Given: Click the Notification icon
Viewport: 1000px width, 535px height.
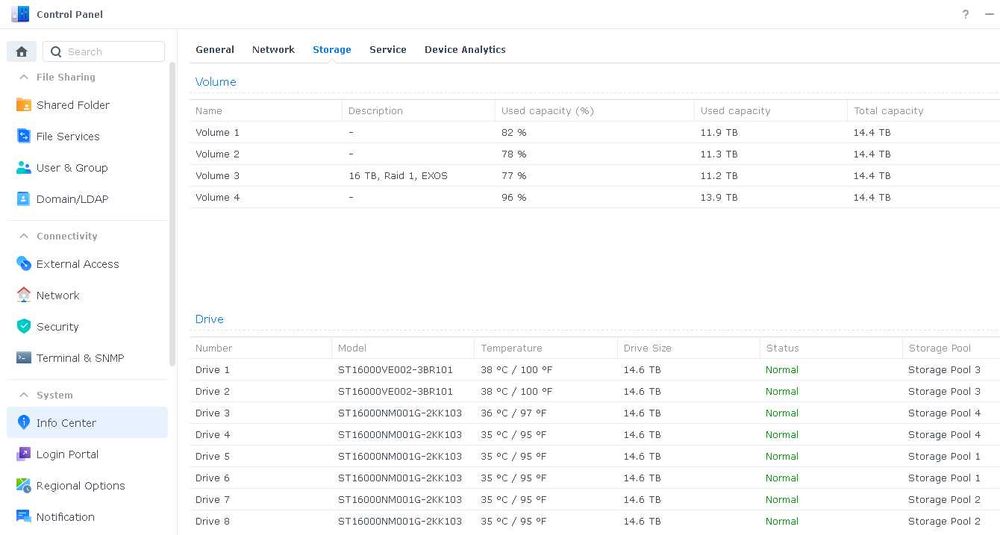Looking at the screenshot, I should [24, 517].
